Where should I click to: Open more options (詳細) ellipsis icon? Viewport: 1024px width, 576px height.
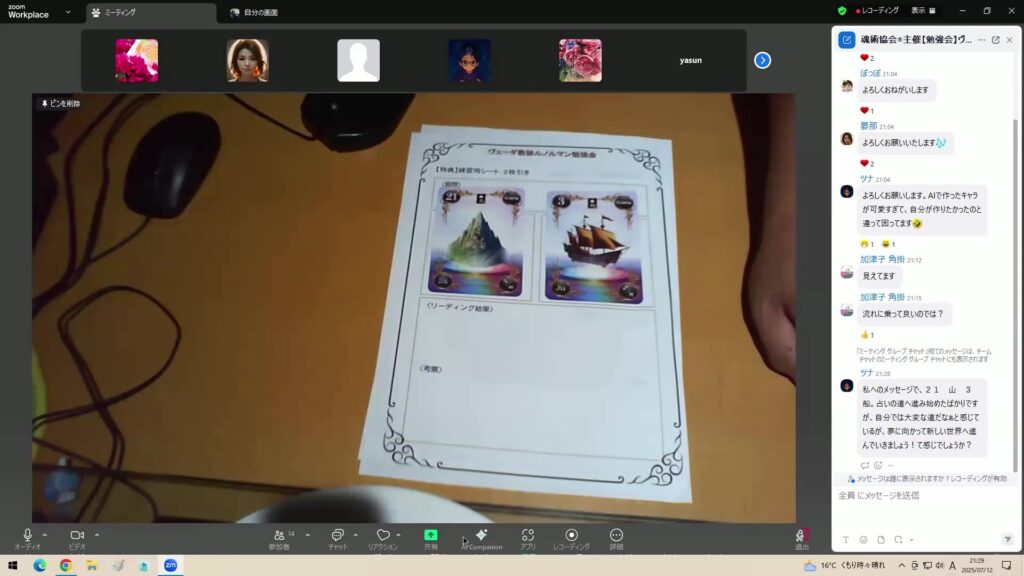[x=616, y=535]
